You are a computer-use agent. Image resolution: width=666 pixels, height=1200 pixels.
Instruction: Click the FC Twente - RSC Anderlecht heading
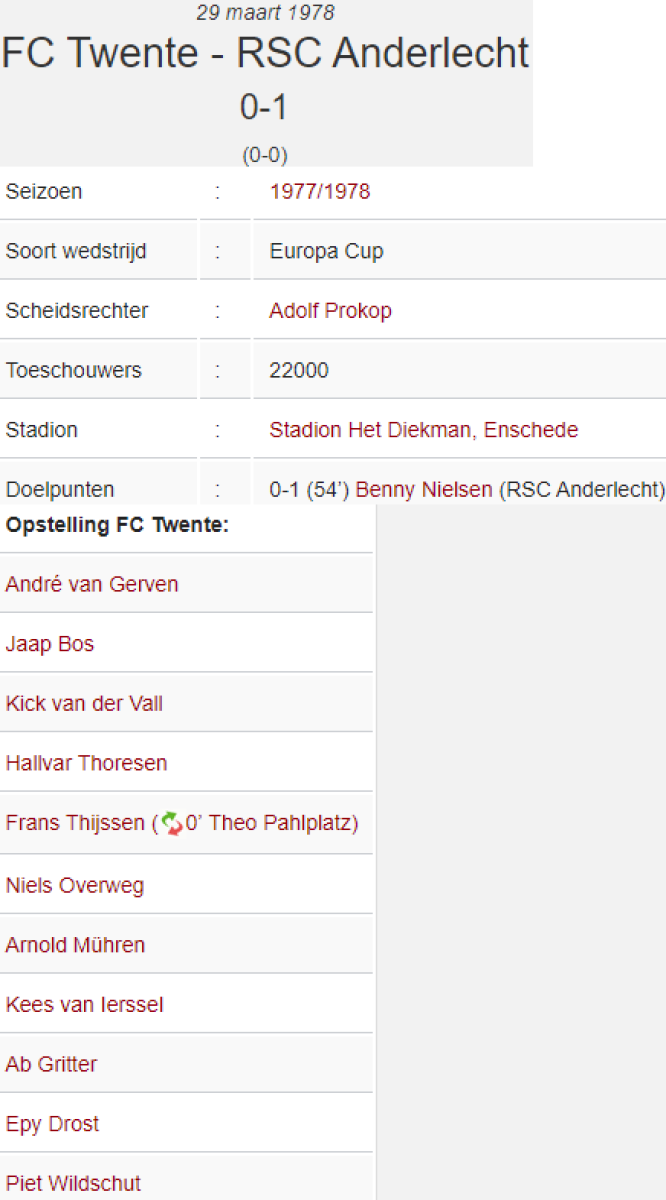[x=265, y=53]
